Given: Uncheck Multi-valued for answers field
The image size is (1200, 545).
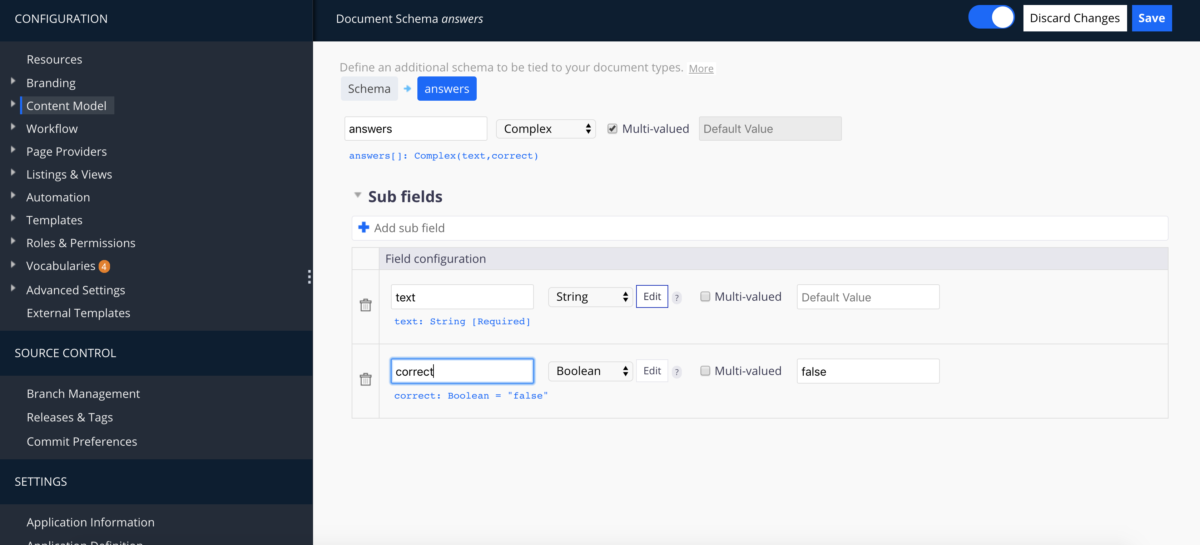Looking at the screenshot, I should 613,129.
